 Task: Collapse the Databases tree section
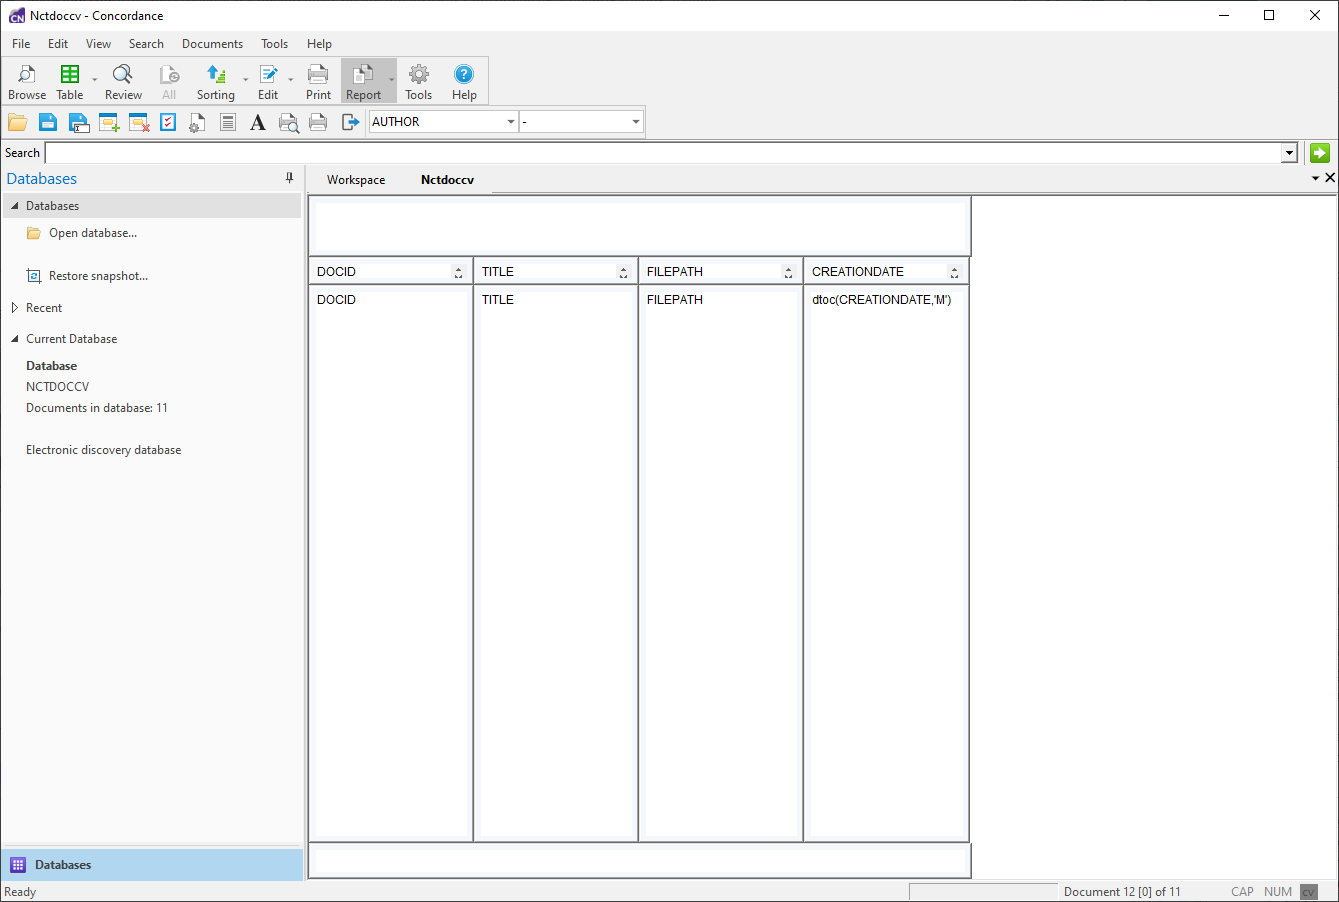pos(15,206)
